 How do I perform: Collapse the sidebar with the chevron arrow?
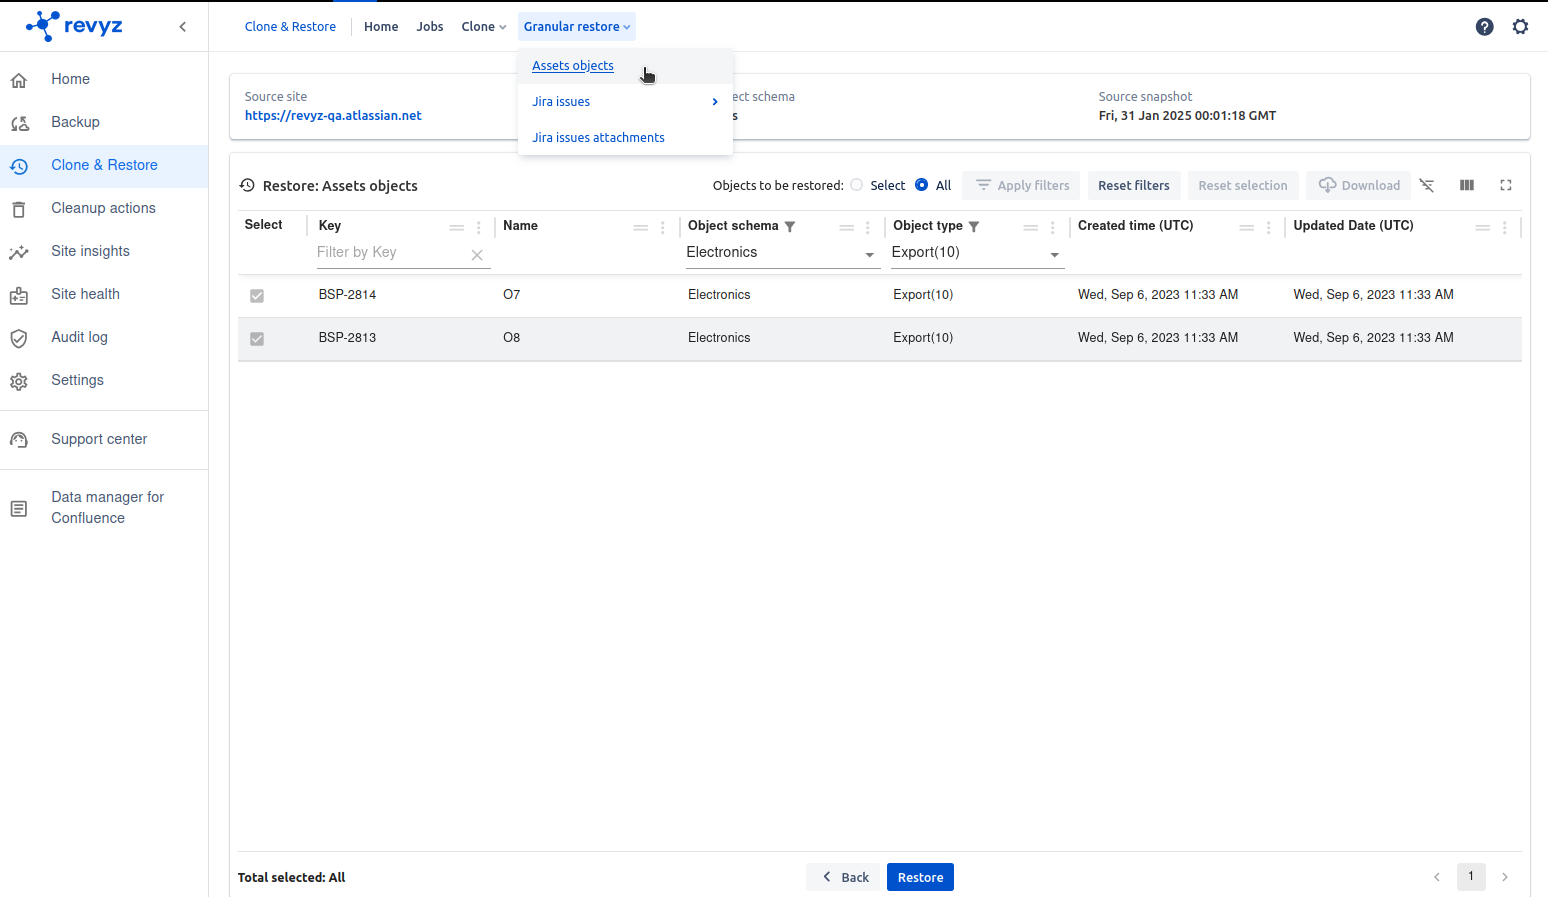click(182, 27)
